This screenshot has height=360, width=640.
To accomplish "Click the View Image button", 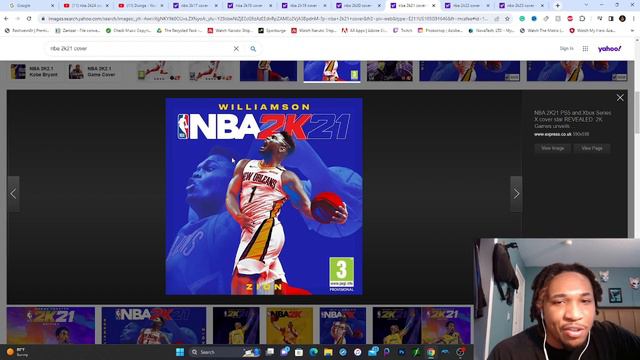I will click(x=552, y=148).
